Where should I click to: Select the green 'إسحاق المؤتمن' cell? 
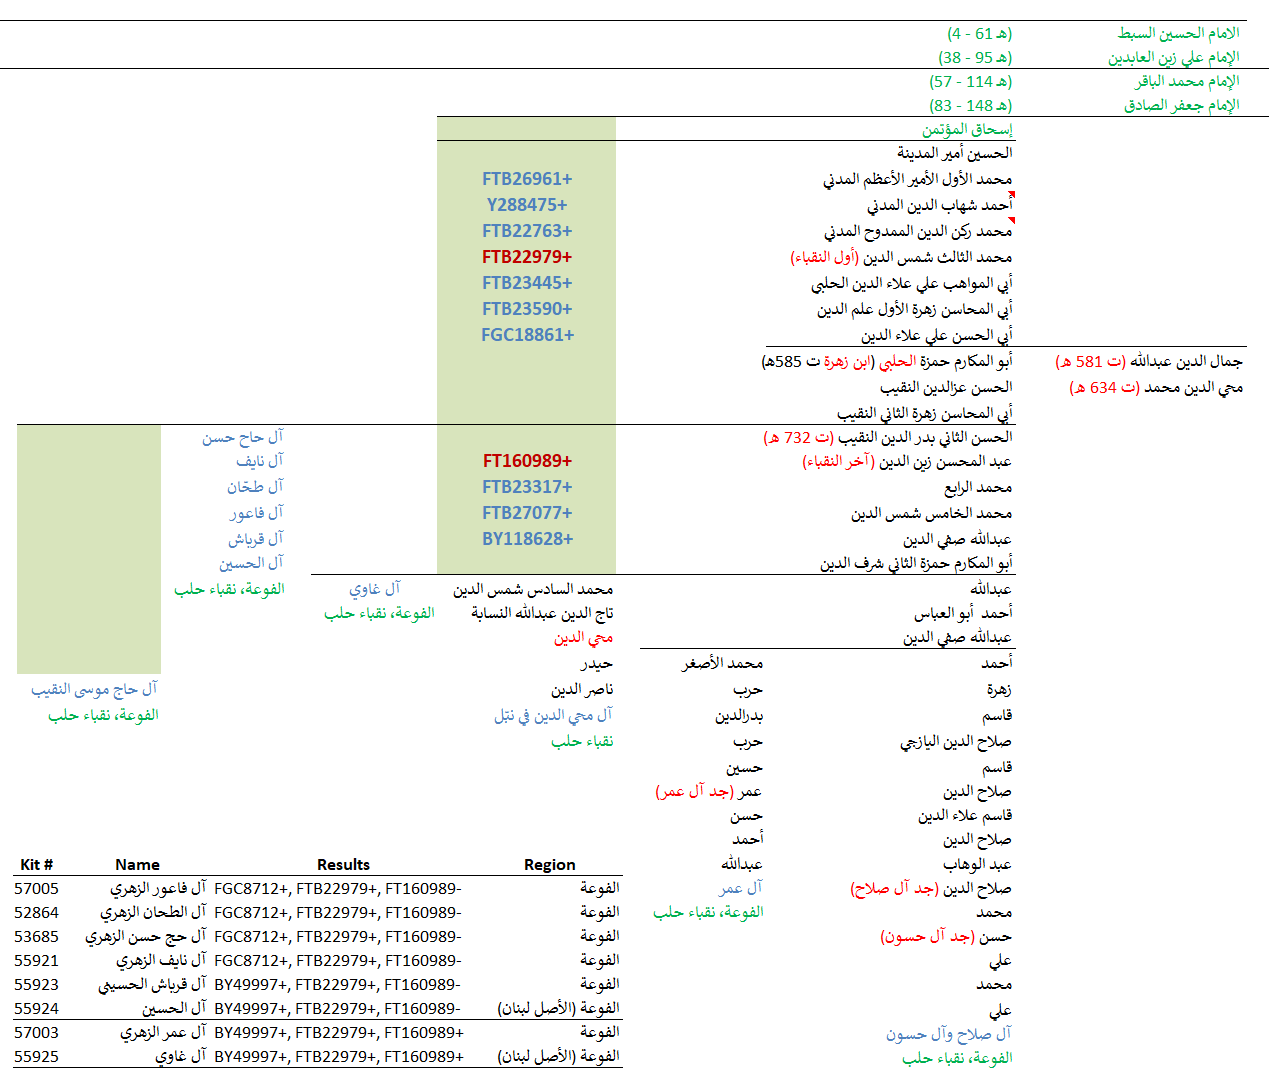click(966, 129)
